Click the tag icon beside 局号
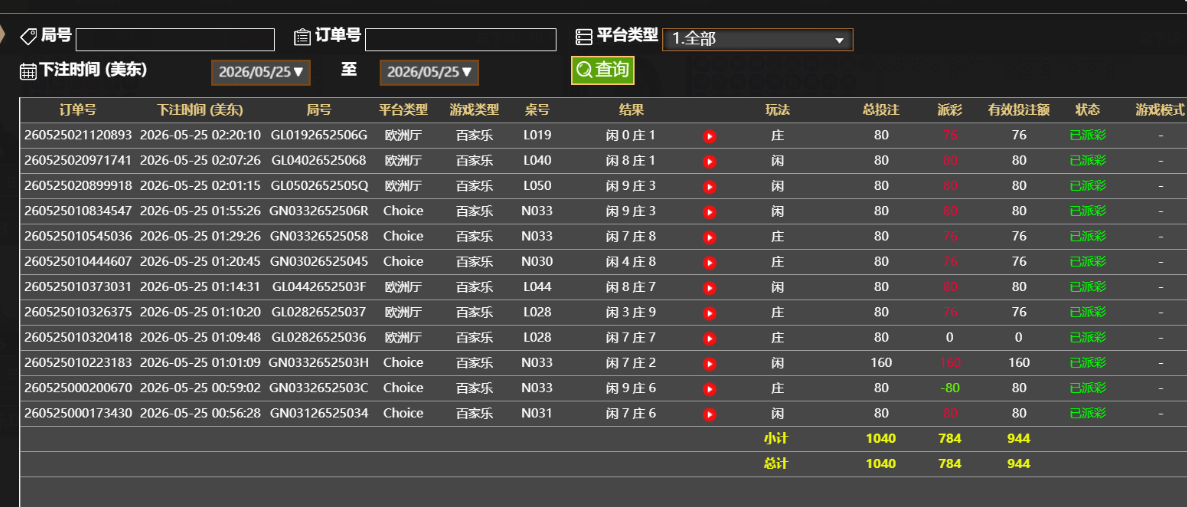This screenshot has width=1187, height=507. (x=29, y=36)
